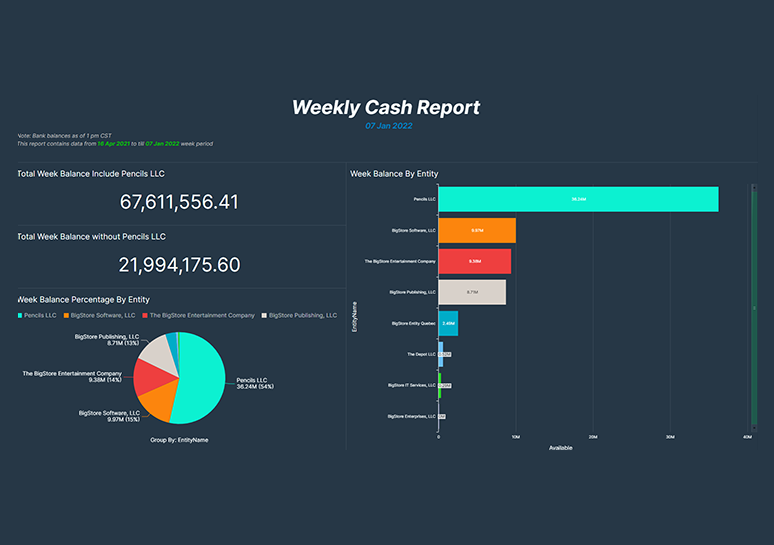
Task: Click the orange BigStore Software bar
Action: [x=477, y=230]
